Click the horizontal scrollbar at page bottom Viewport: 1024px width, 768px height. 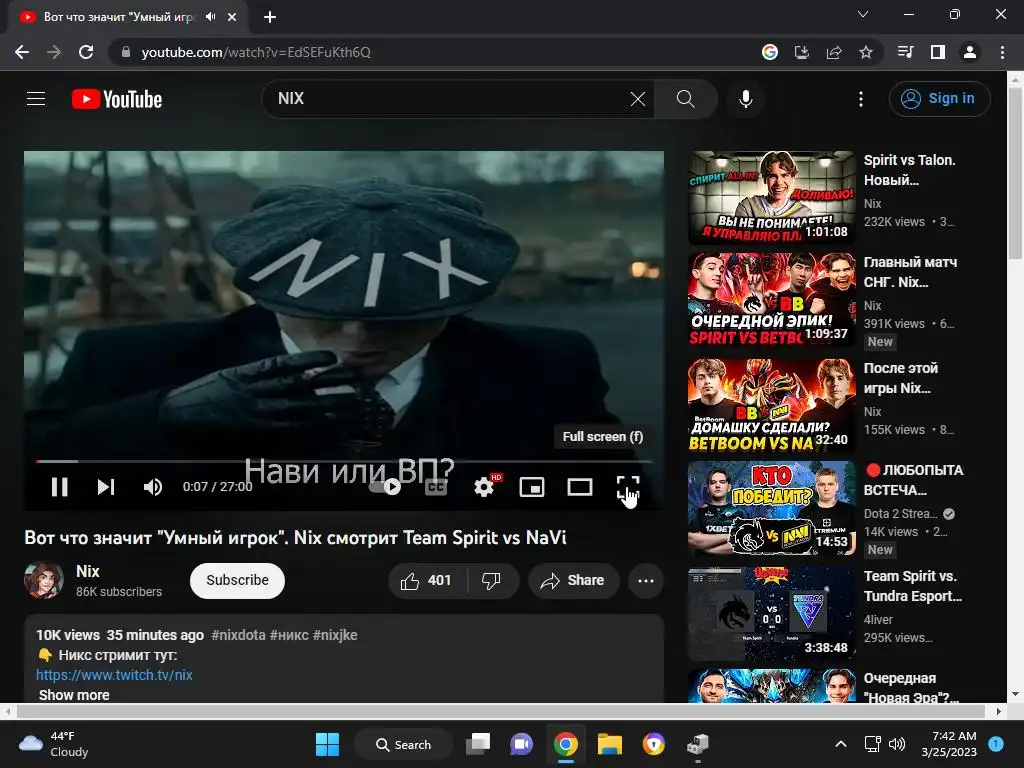(x=502, y=711)
